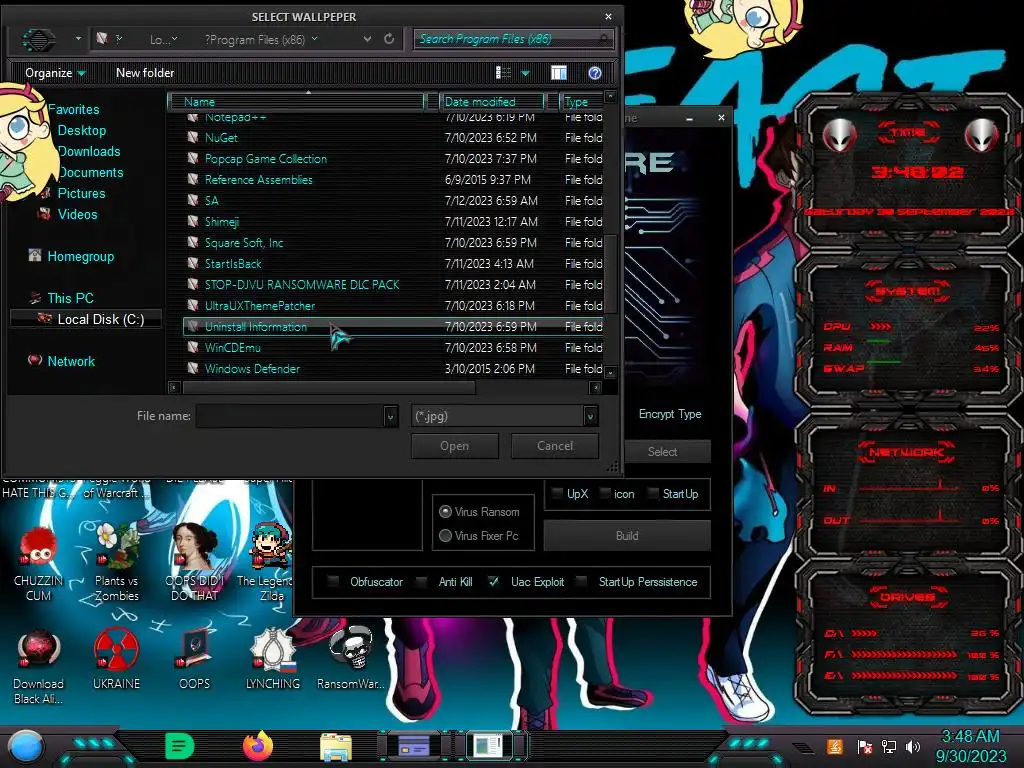Open File Explorer from the taskbar
The image size is (1024, 768).
coord(336,747)
